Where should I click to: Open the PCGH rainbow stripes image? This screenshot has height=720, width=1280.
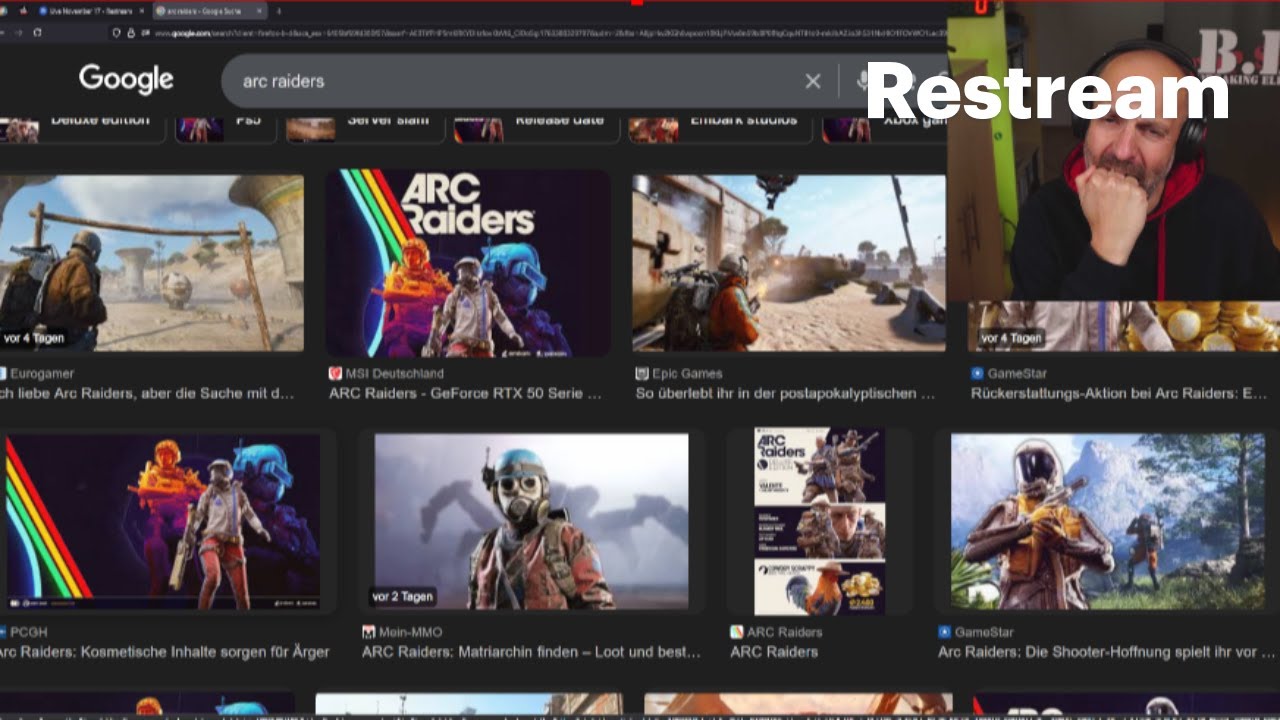162,521
